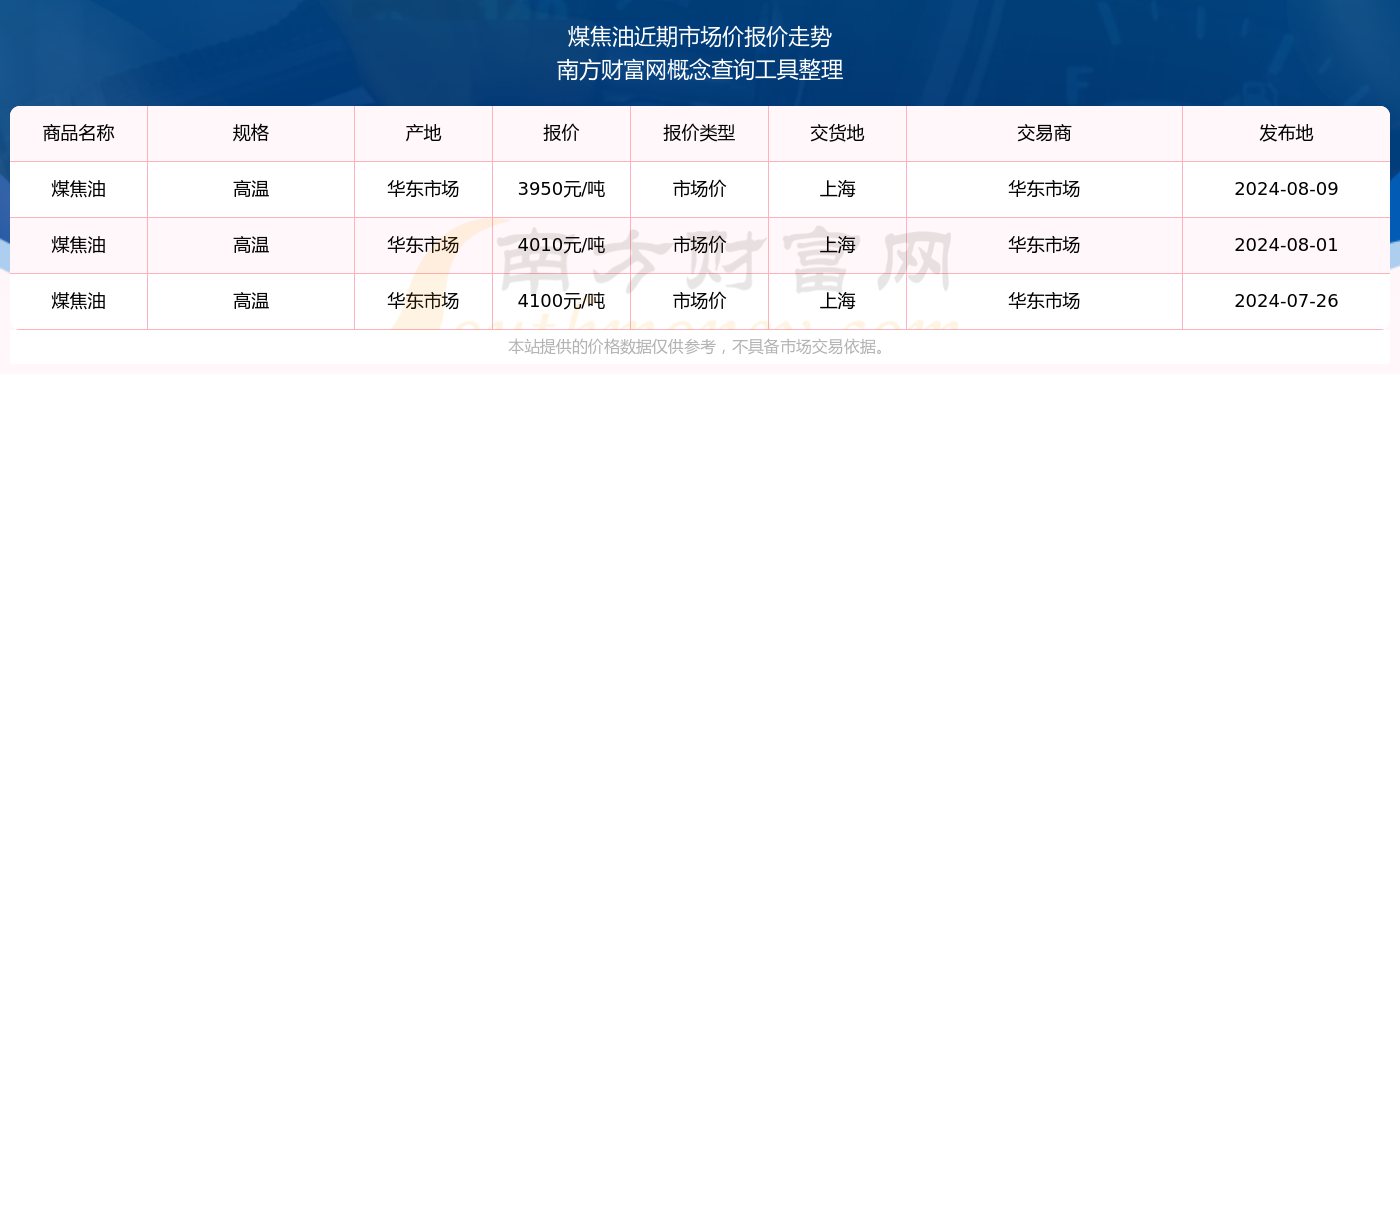Screen dimensions: 1400x1205
Task: Click the 交易商 column header
Action: click(1044, 134)
